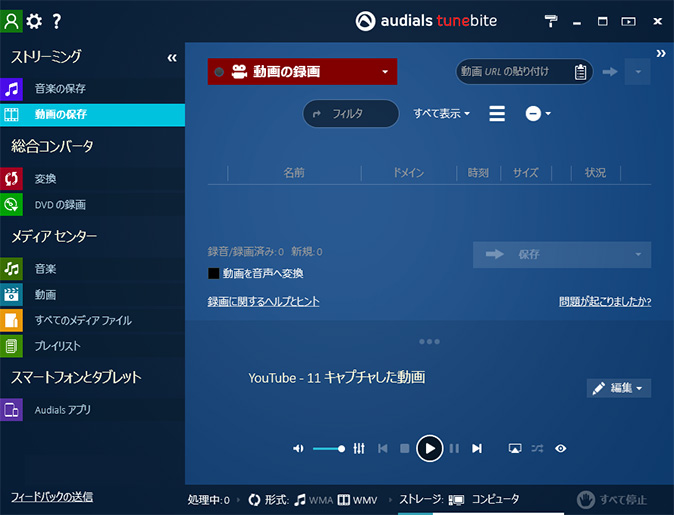Screen dimensions: 674x515
Task: Skip to next track
Action: tap(477, 449)
